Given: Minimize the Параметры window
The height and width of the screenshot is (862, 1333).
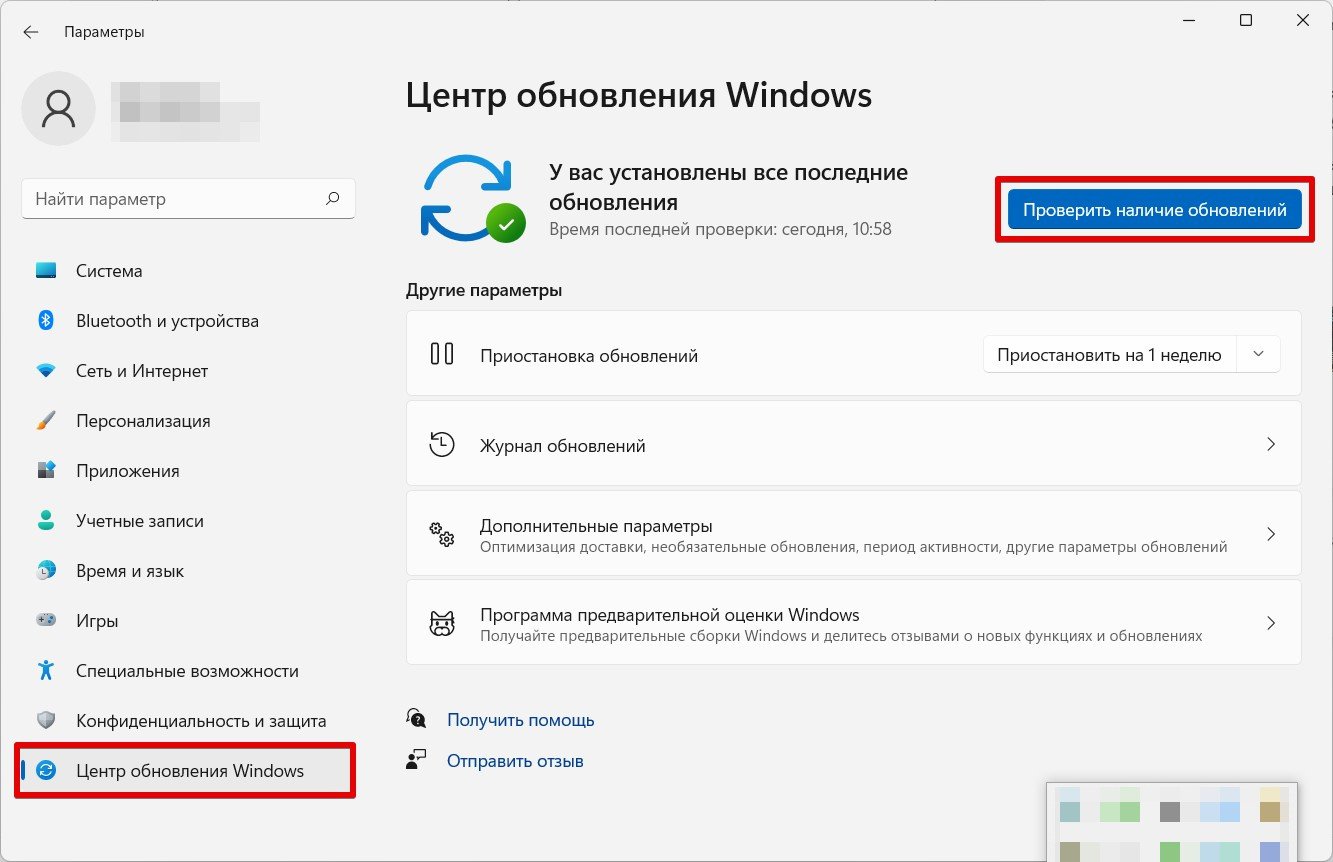Looking at the screenshot, I should (x=1188, y=20).
